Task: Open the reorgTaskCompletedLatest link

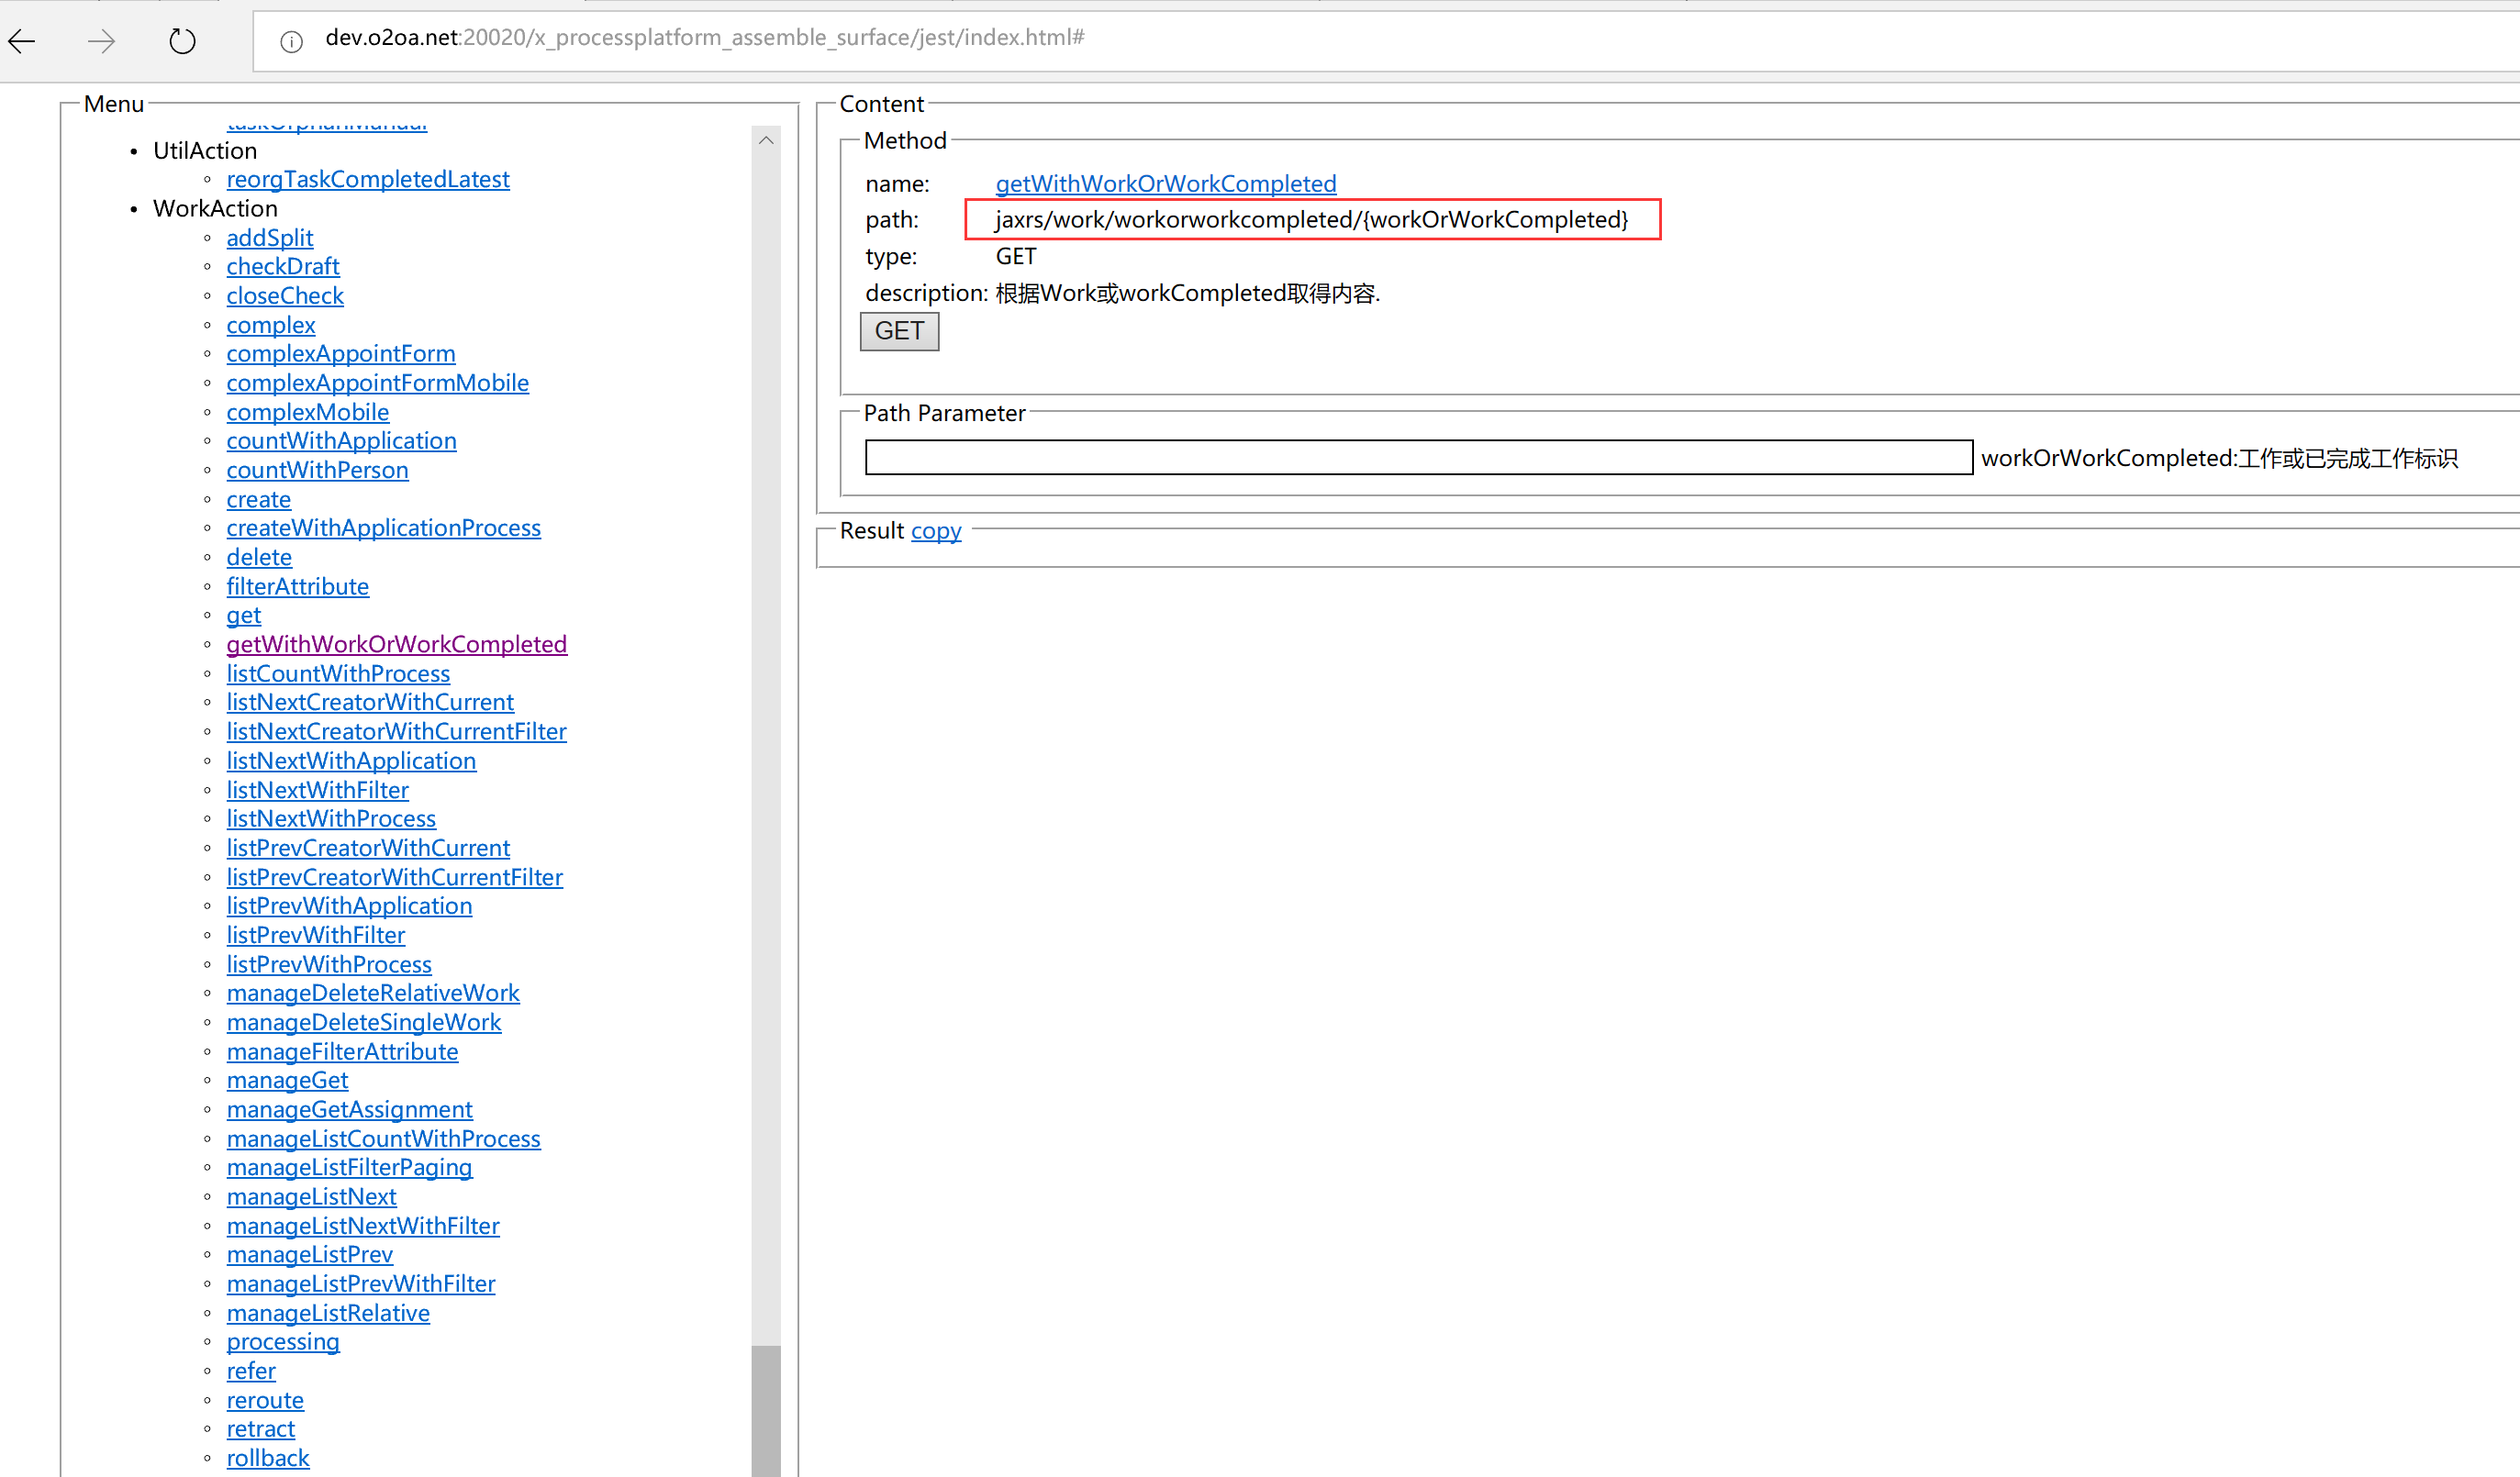Action: click(x=368, y=179)
